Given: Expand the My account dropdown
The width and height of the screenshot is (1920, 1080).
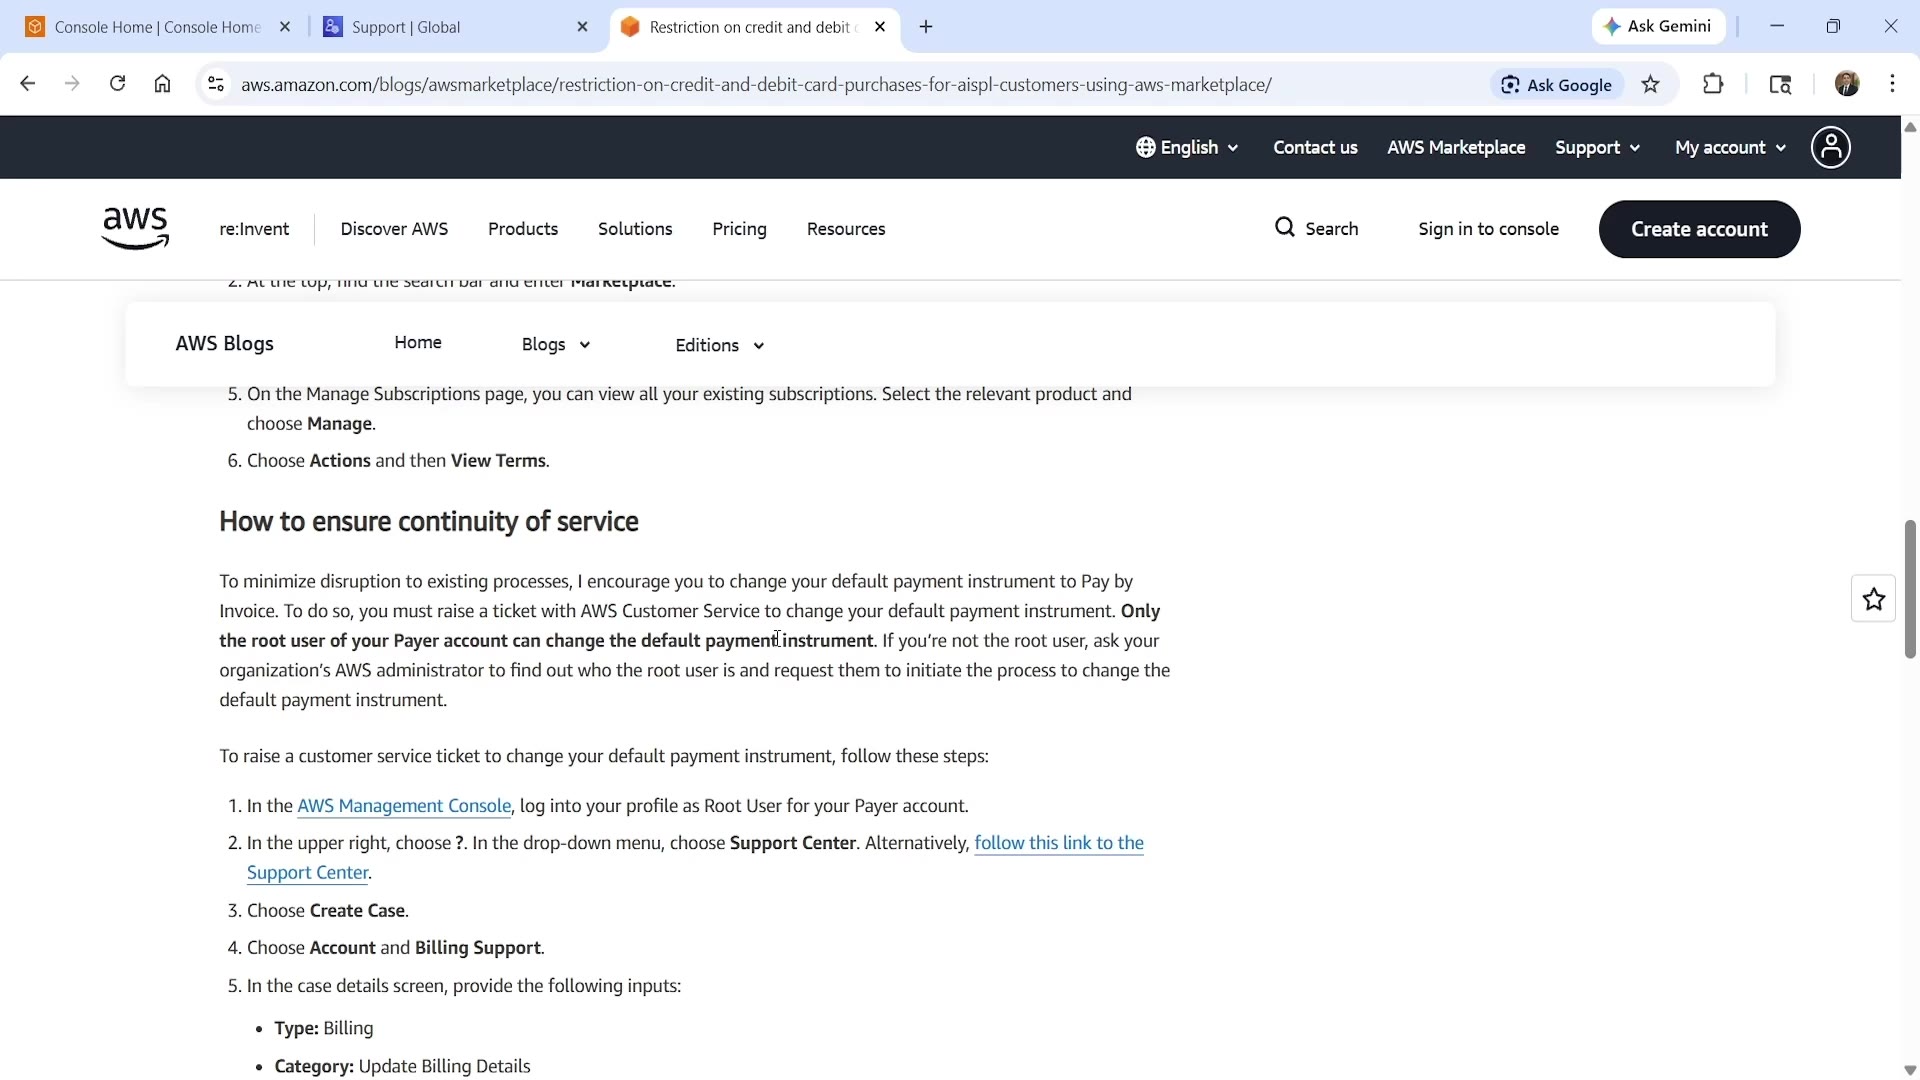Looking at the screenshot, I should pos(1730,148).
